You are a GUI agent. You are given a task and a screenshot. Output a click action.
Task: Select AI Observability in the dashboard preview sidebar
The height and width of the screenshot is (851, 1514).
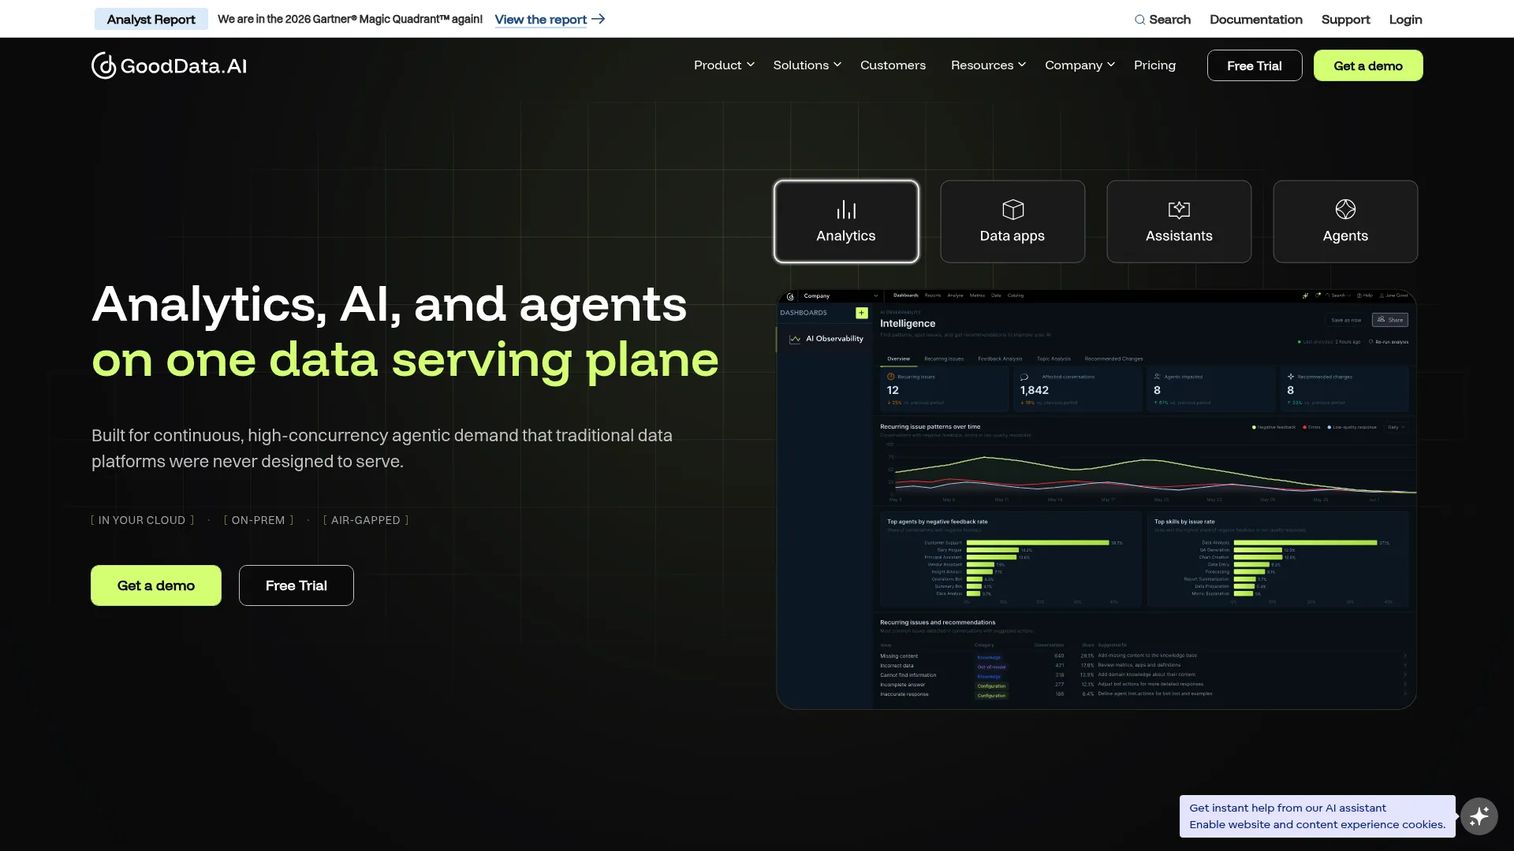(826, 339)
